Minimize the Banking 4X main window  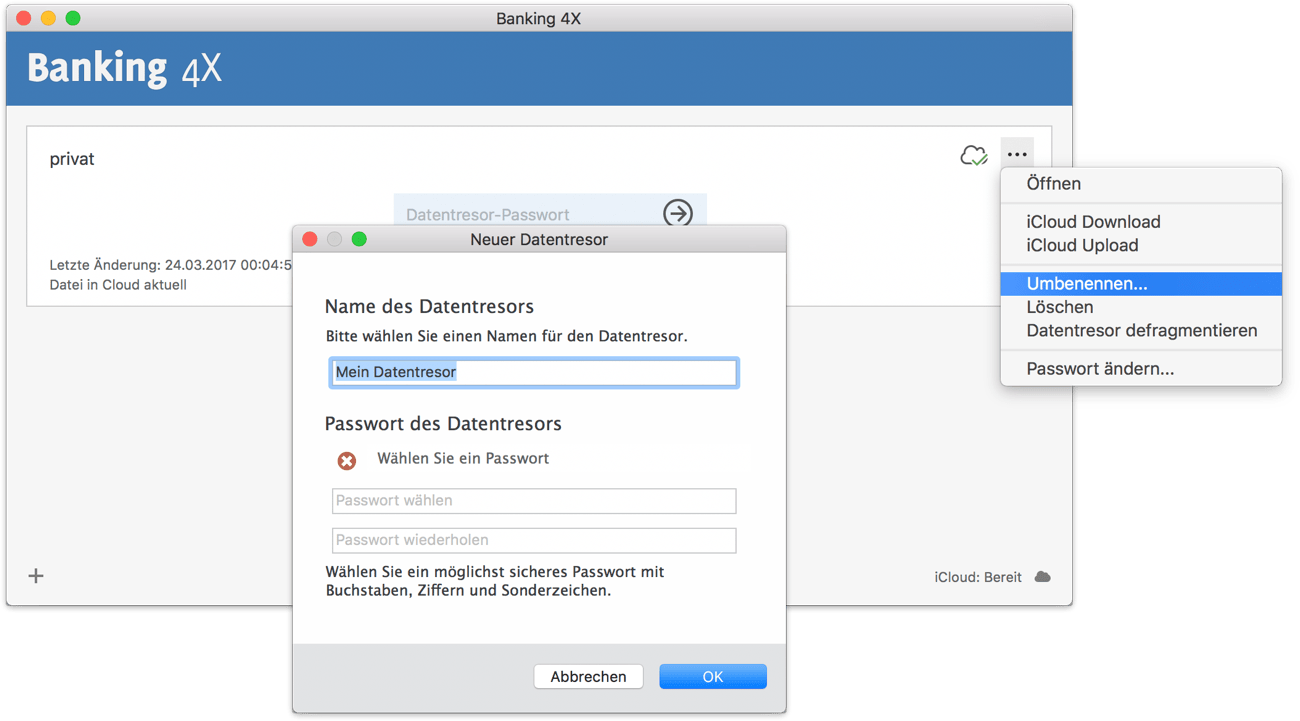pyautogui.click(x=48, y=18)
